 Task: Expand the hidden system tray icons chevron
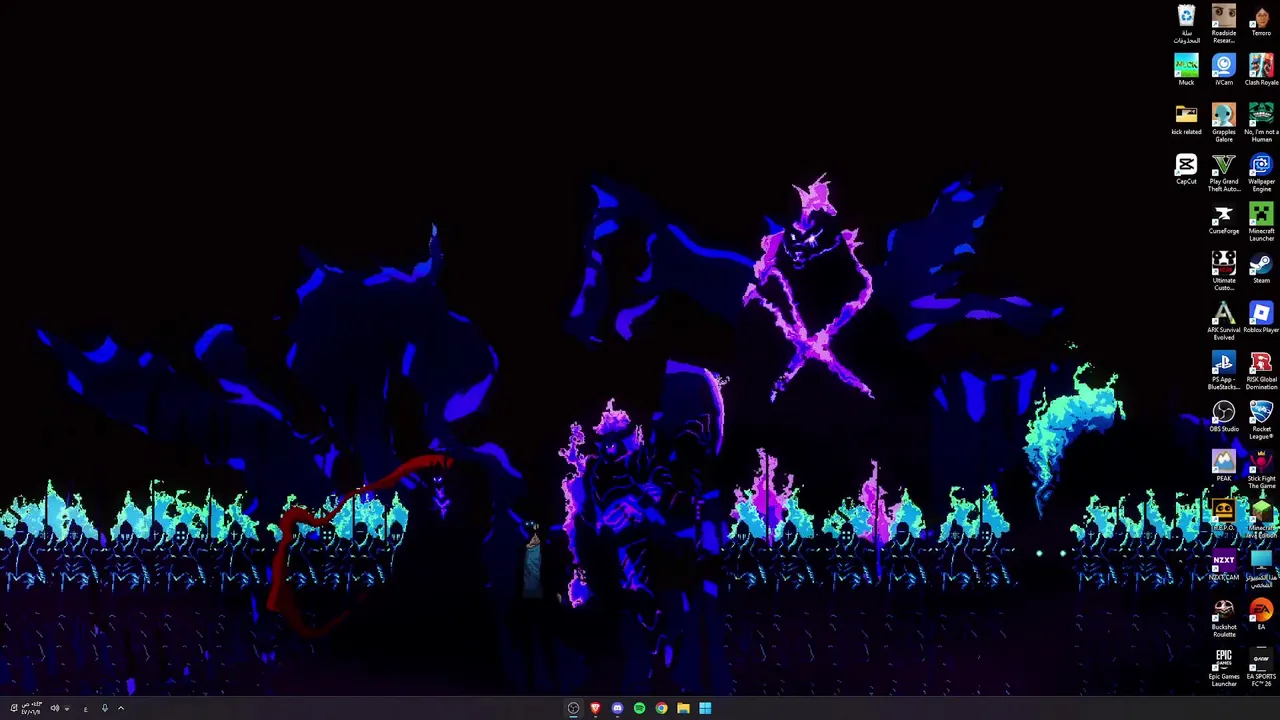pos(121,708)
